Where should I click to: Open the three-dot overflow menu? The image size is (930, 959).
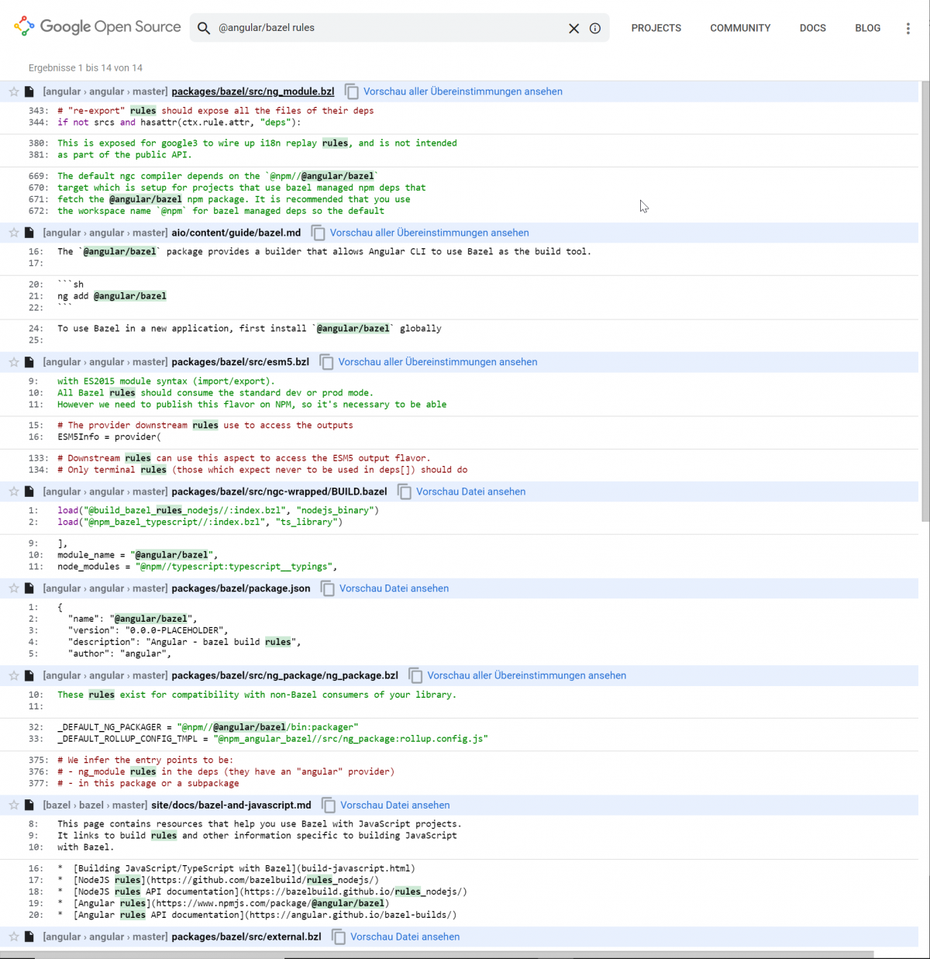908,28
